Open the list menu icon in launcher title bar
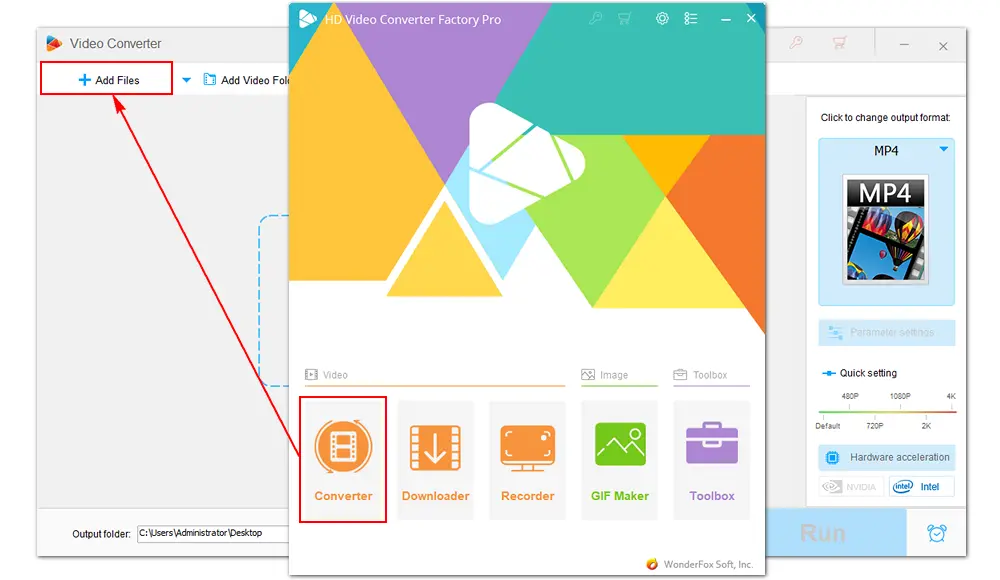This screenshot has width=1000, height=580. pyautogui.click(x=691, y=19)
